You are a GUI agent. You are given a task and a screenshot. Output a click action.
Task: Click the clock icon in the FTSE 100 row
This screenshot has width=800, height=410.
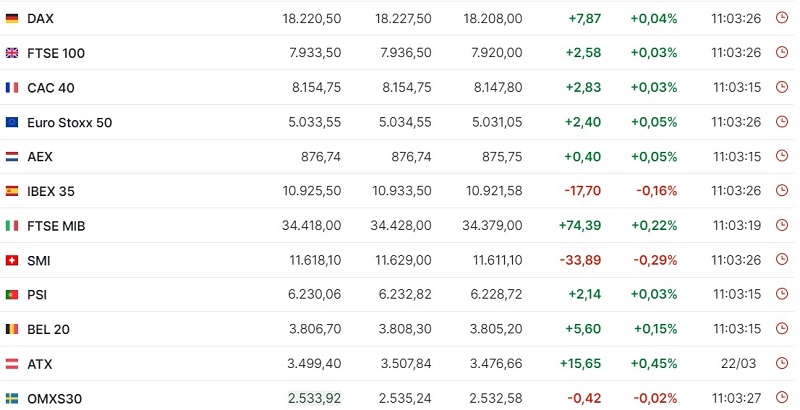[x=782, y=52]
